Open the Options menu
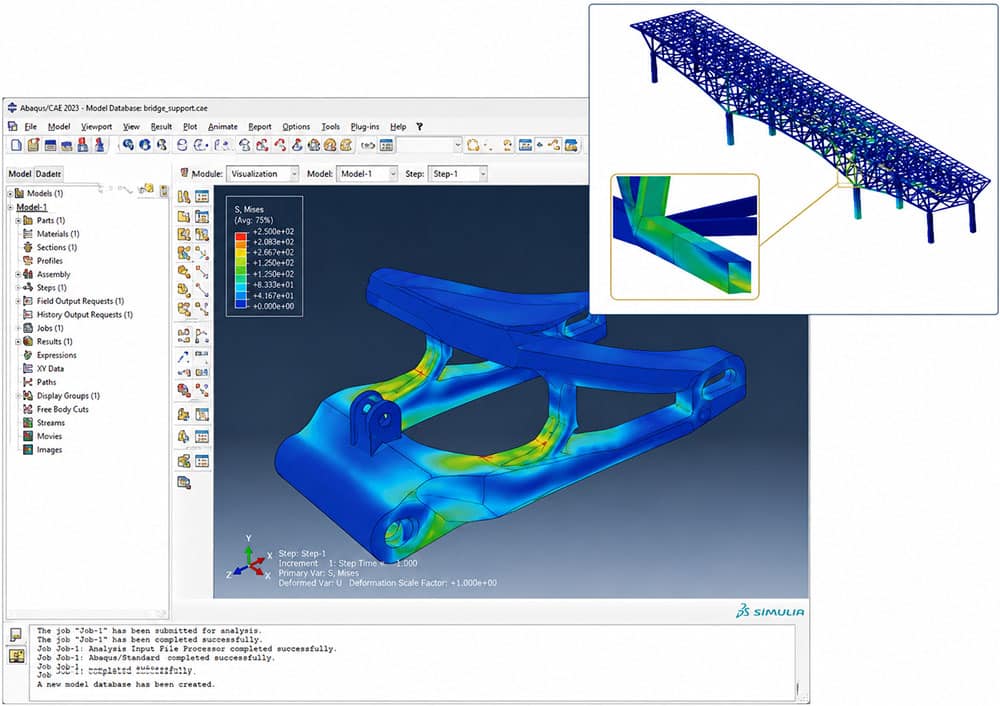The image size is (1000, 706). [296, 127]
